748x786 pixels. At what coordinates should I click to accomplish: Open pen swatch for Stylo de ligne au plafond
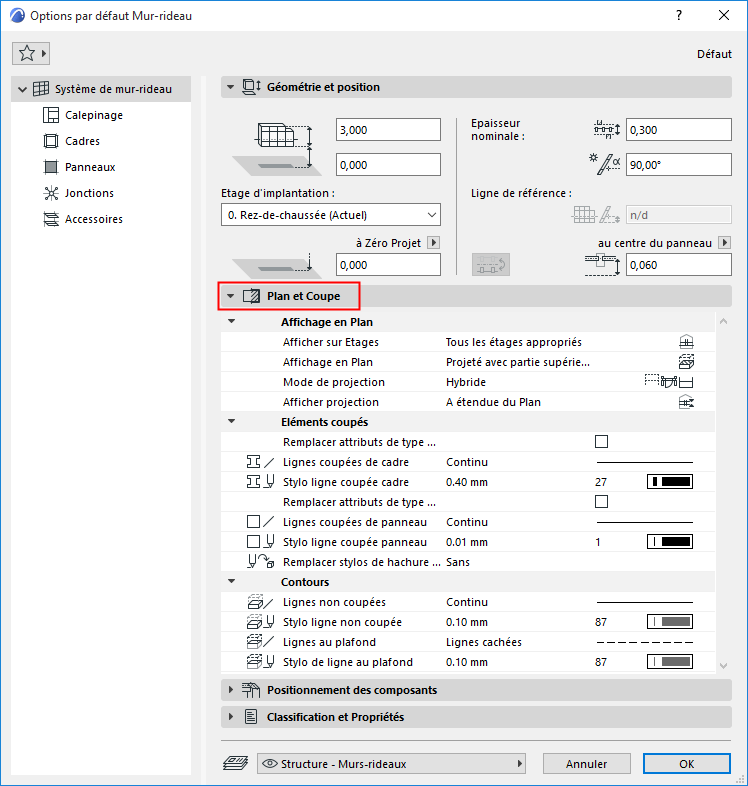(670, 662)
